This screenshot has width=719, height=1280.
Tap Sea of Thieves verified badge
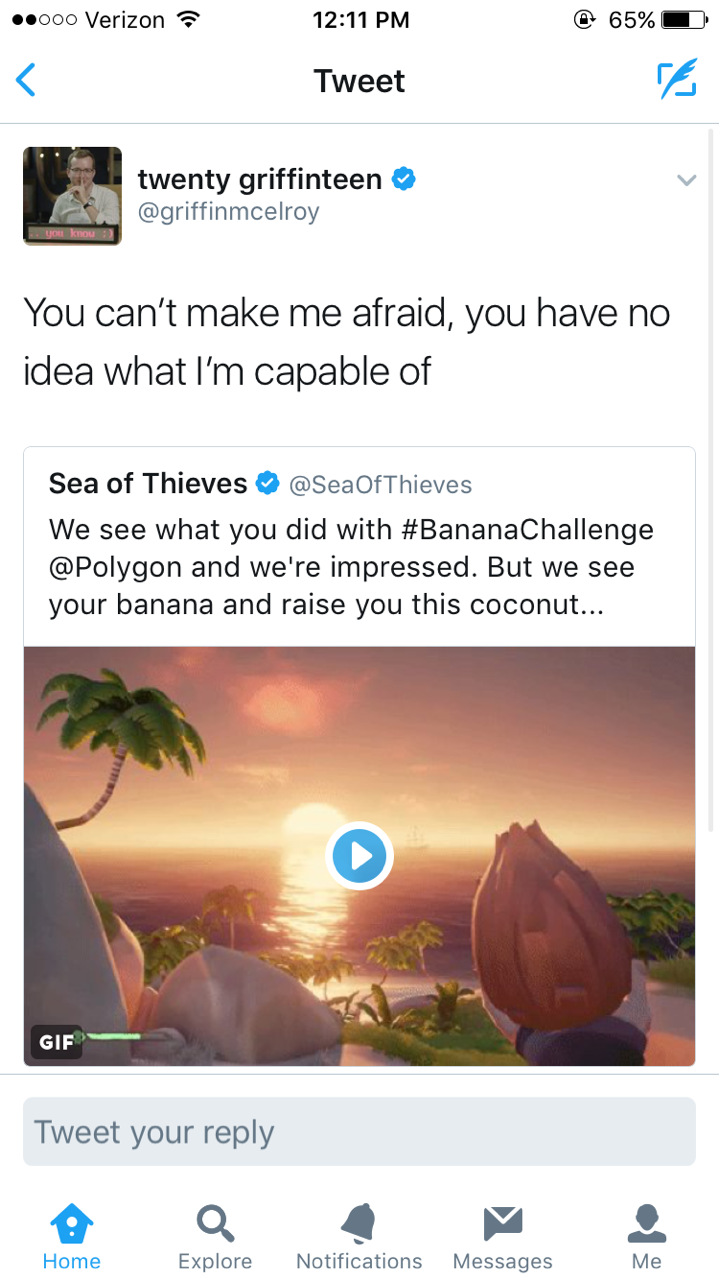[x=268, y=484]
